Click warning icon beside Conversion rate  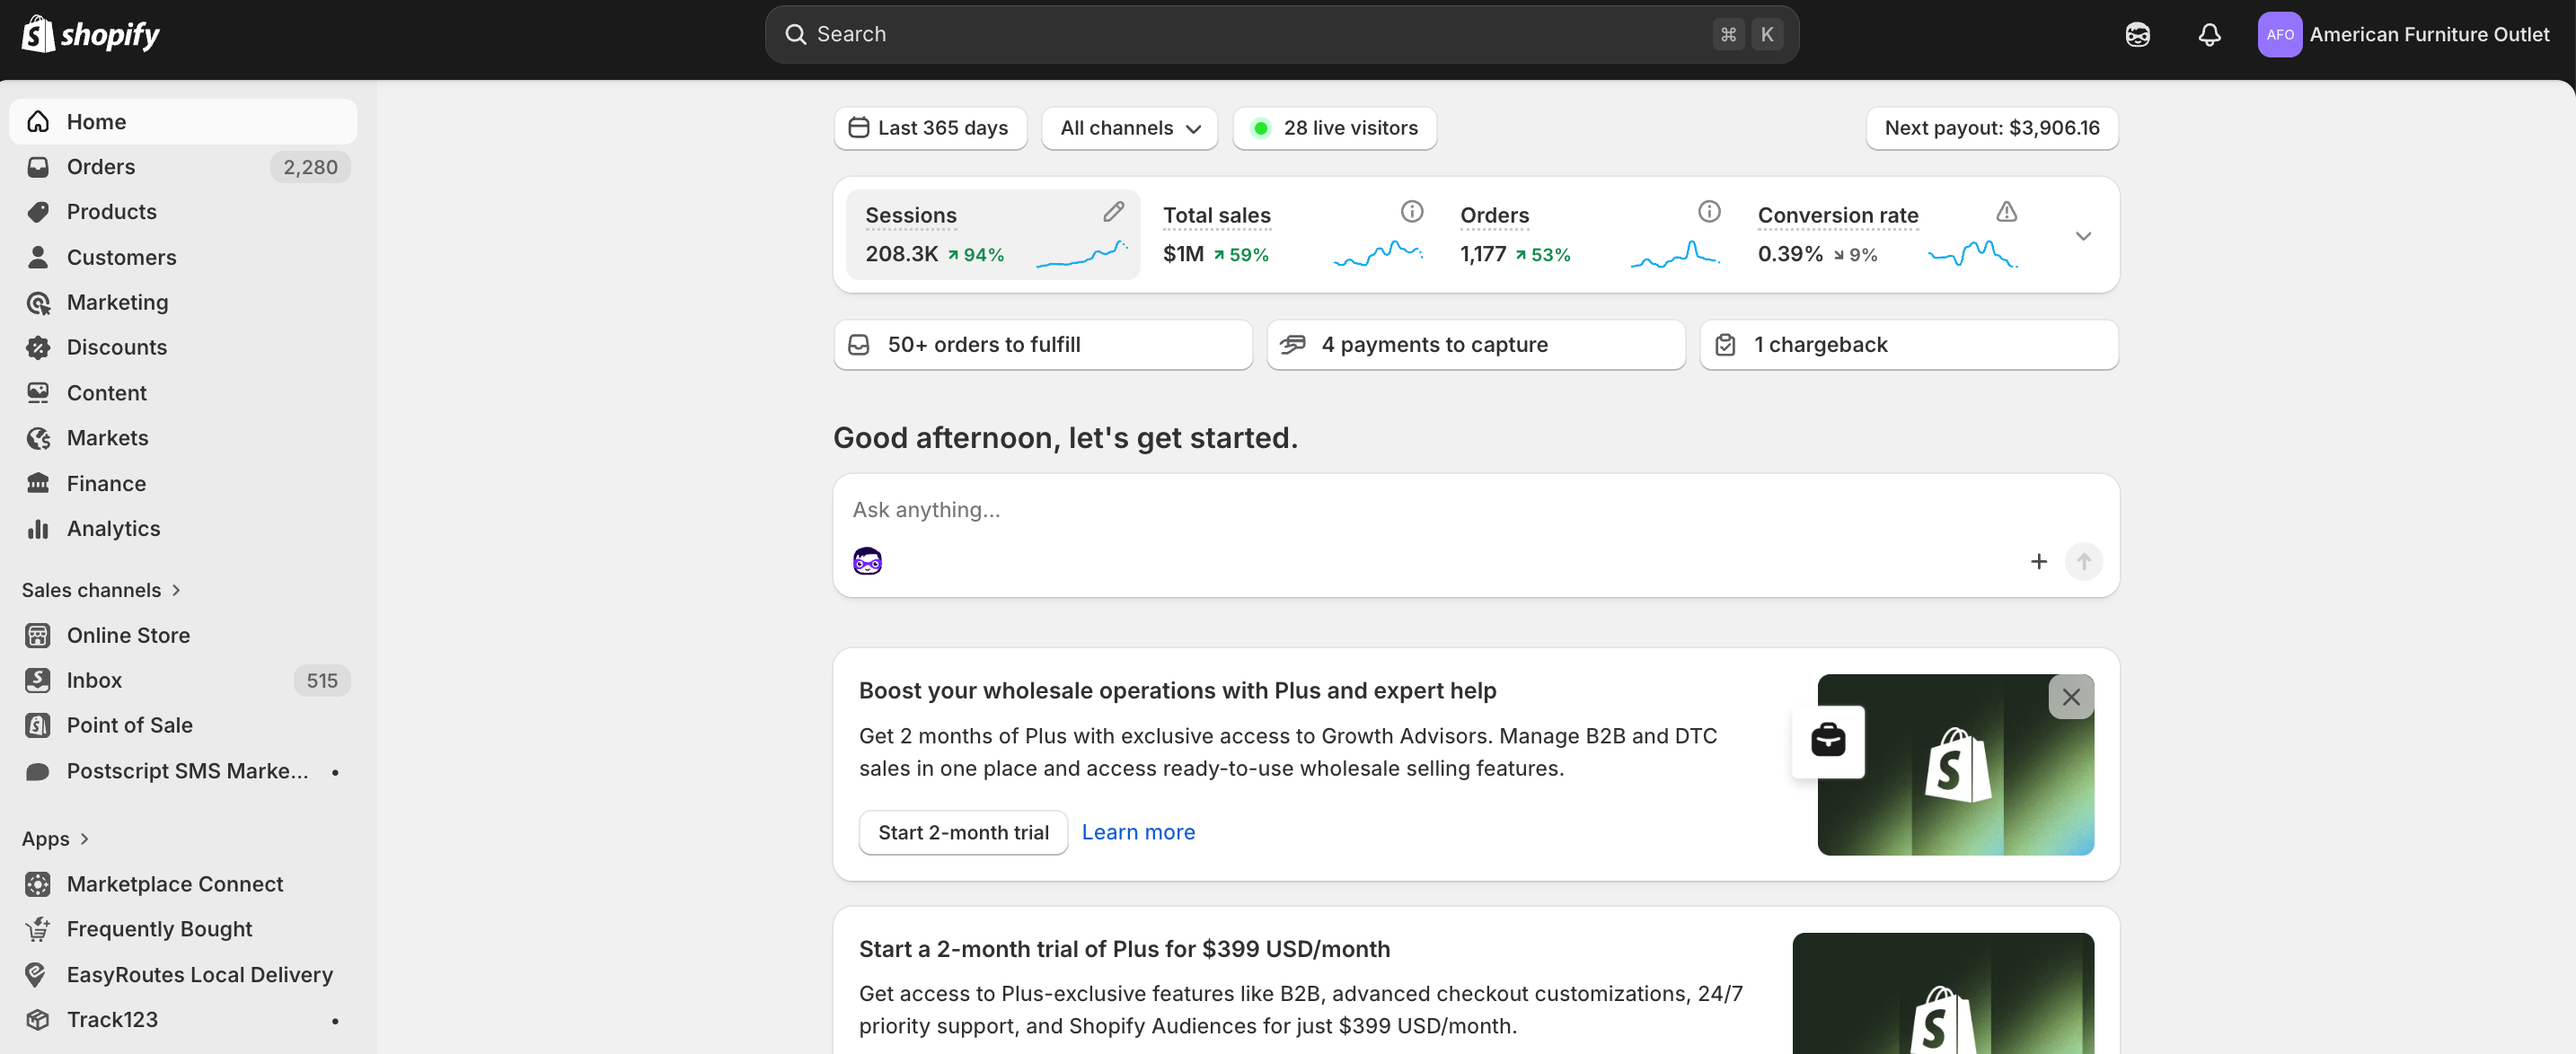coord(2006,211)
